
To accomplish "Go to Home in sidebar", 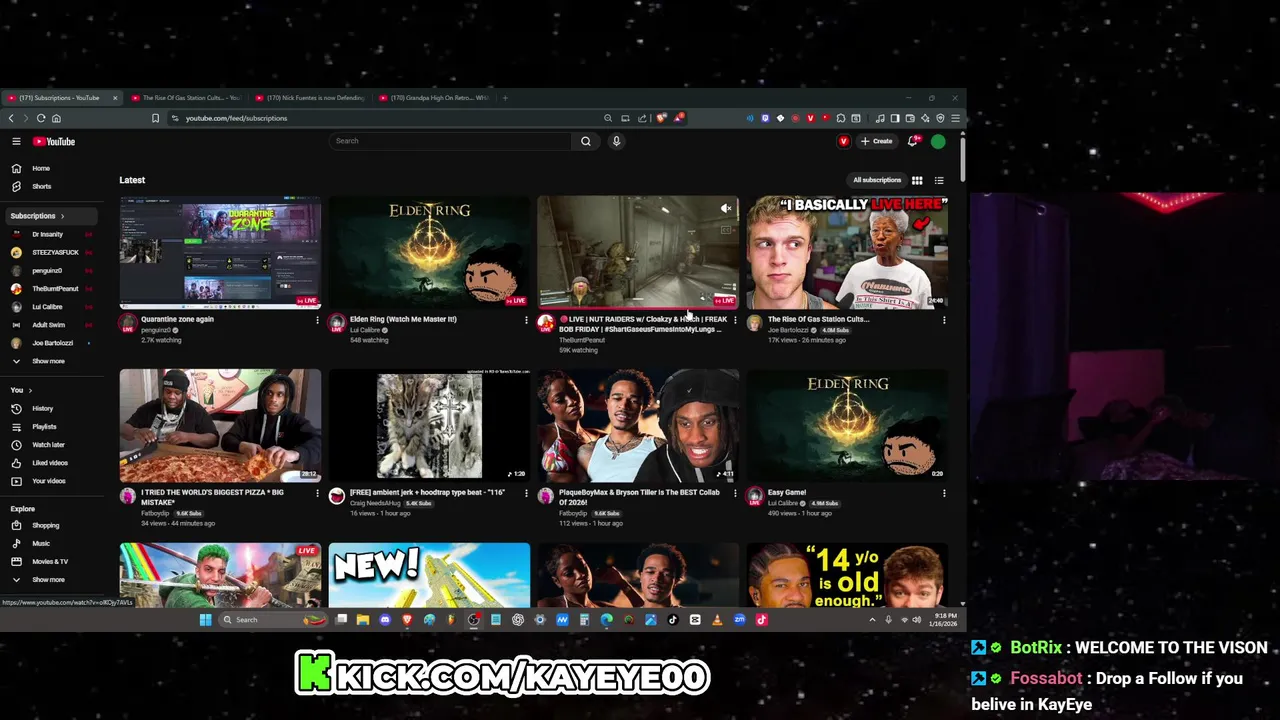I will coord(52,168).
